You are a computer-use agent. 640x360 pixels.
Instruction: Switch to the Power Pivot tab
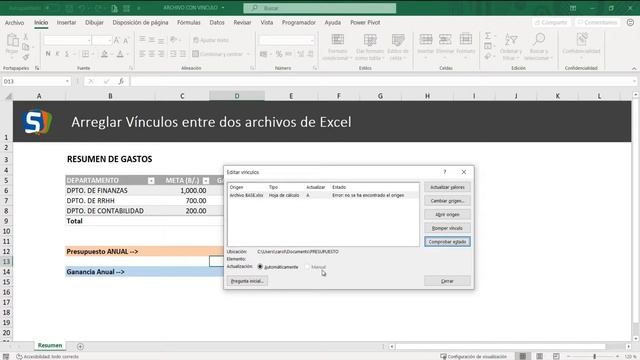365,22
